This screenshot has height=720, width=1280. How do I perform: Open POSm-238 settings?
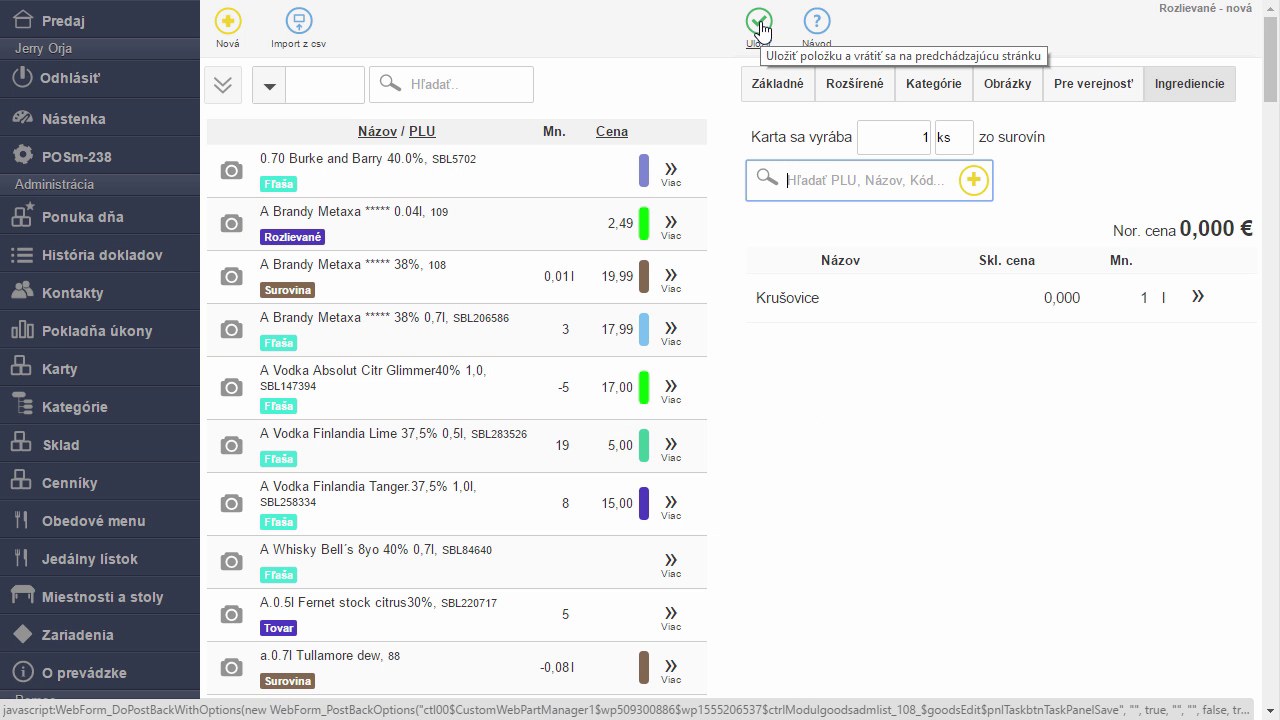tap(100, 156)
